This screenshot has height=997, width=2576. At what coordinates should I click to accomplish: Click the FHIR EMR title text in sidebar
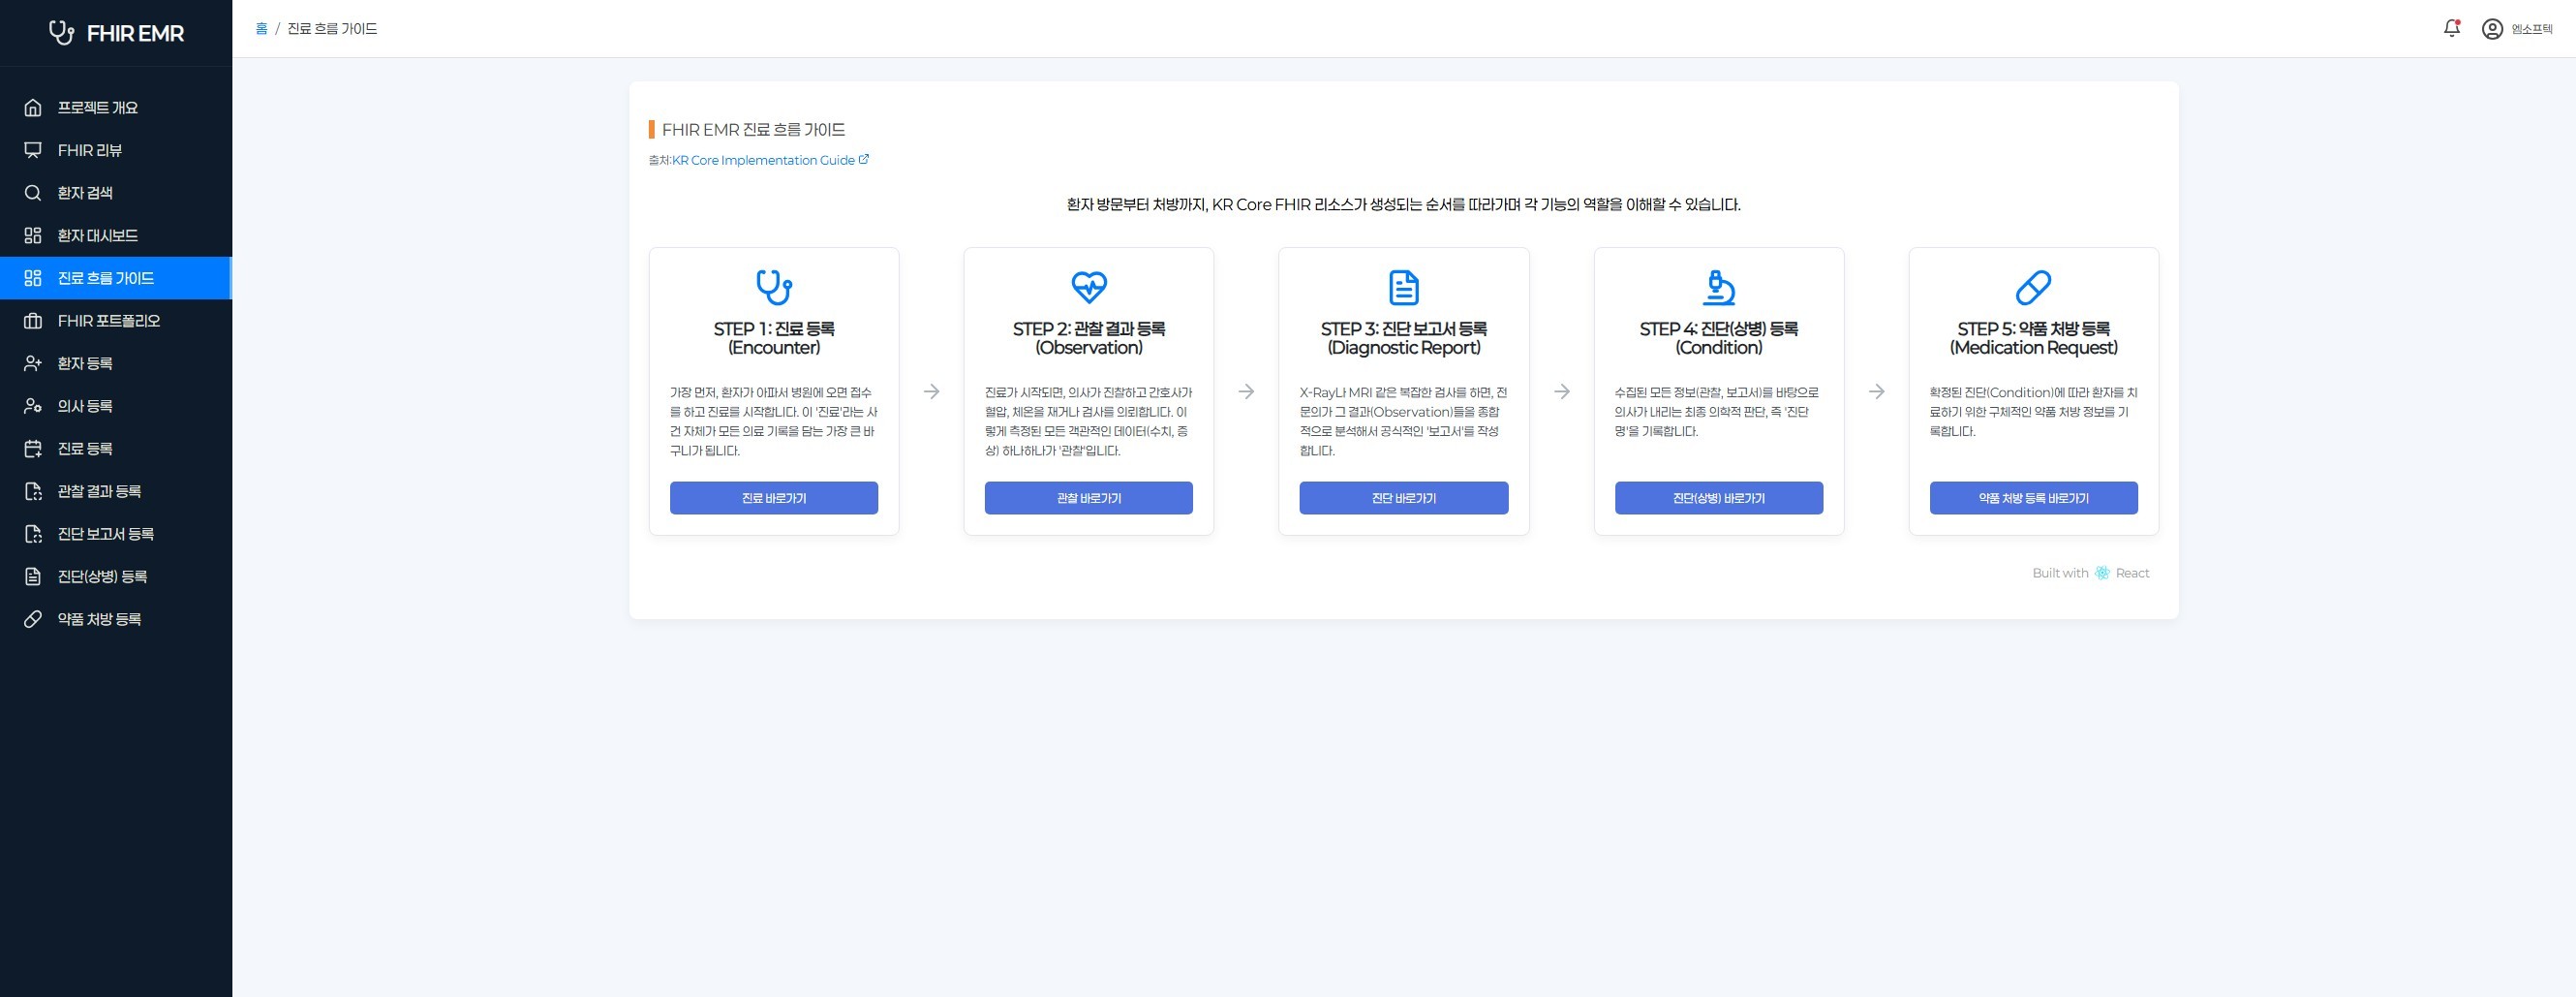coord(135,34)
